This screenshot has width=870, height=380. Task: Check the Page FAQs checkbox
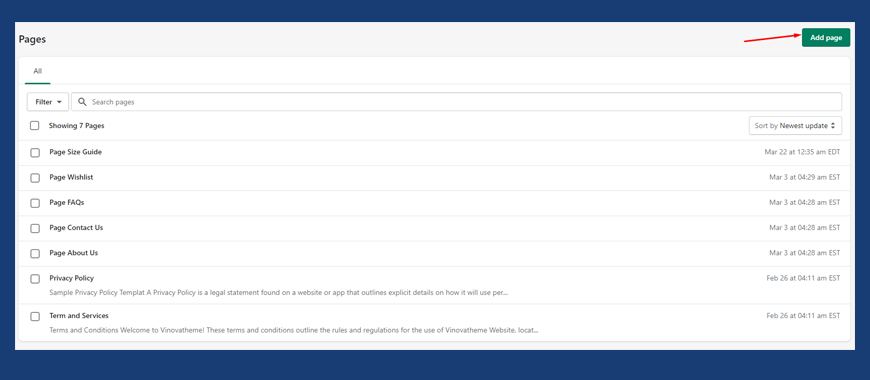(35, 203)
